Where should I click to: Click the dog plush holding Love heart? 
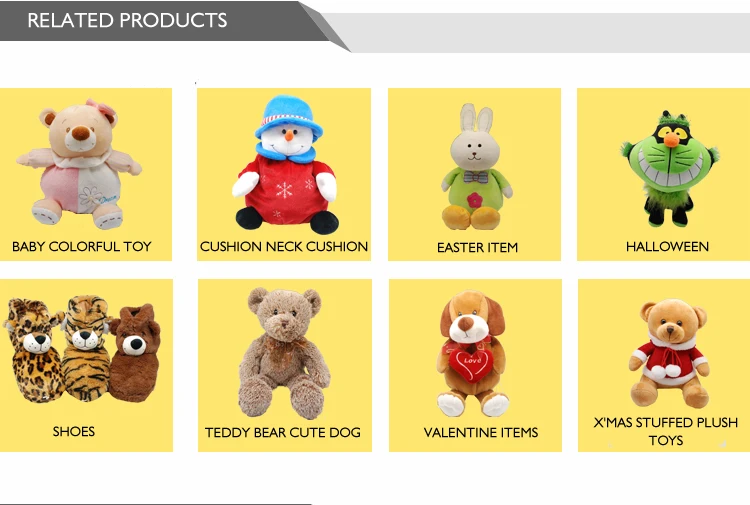click(472, 353)
